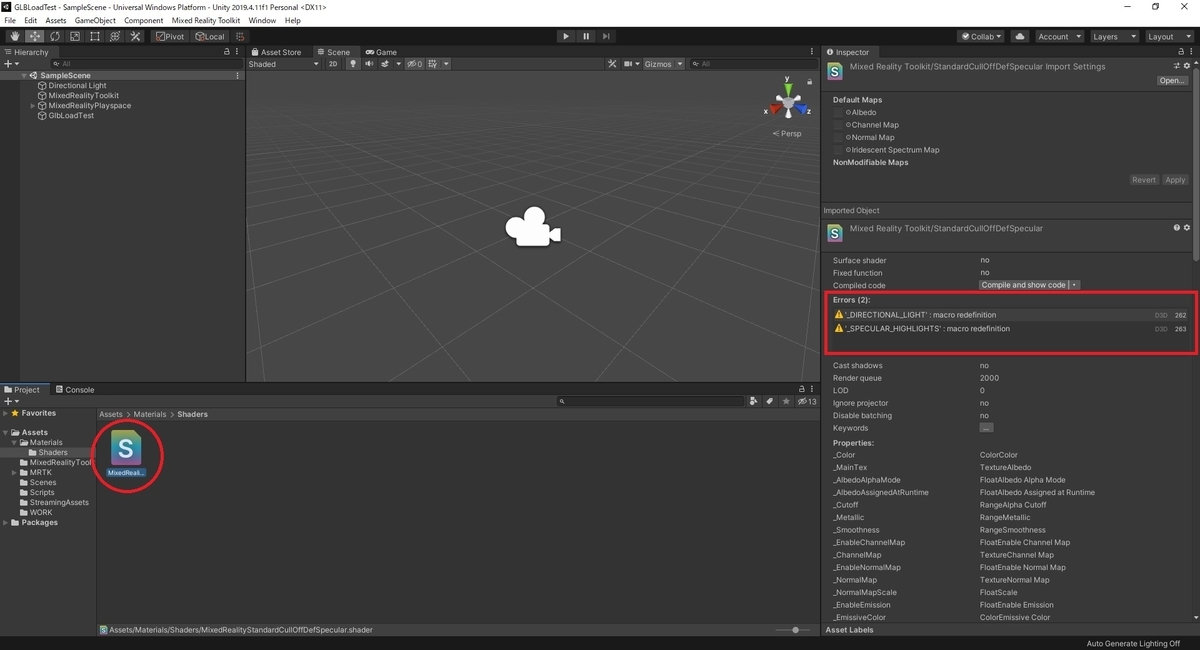The image size is (1200, 650).
Task: Search by type icon in Project
Action: (x=753, y=401)
